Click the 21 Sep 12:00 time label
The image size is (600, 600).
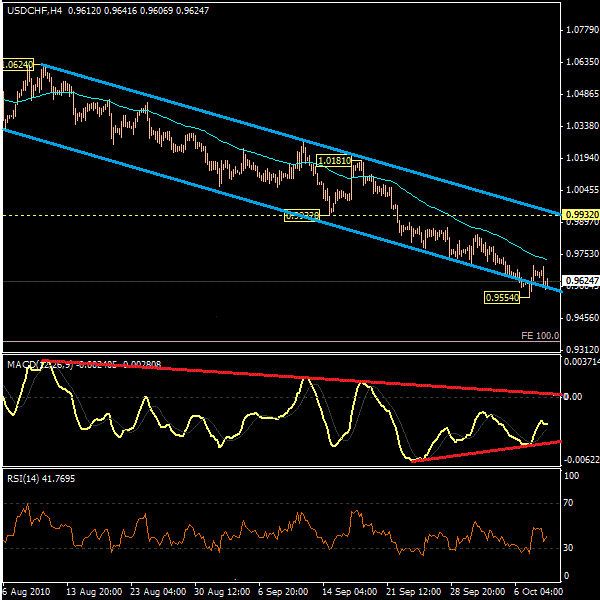pos(414,592)
